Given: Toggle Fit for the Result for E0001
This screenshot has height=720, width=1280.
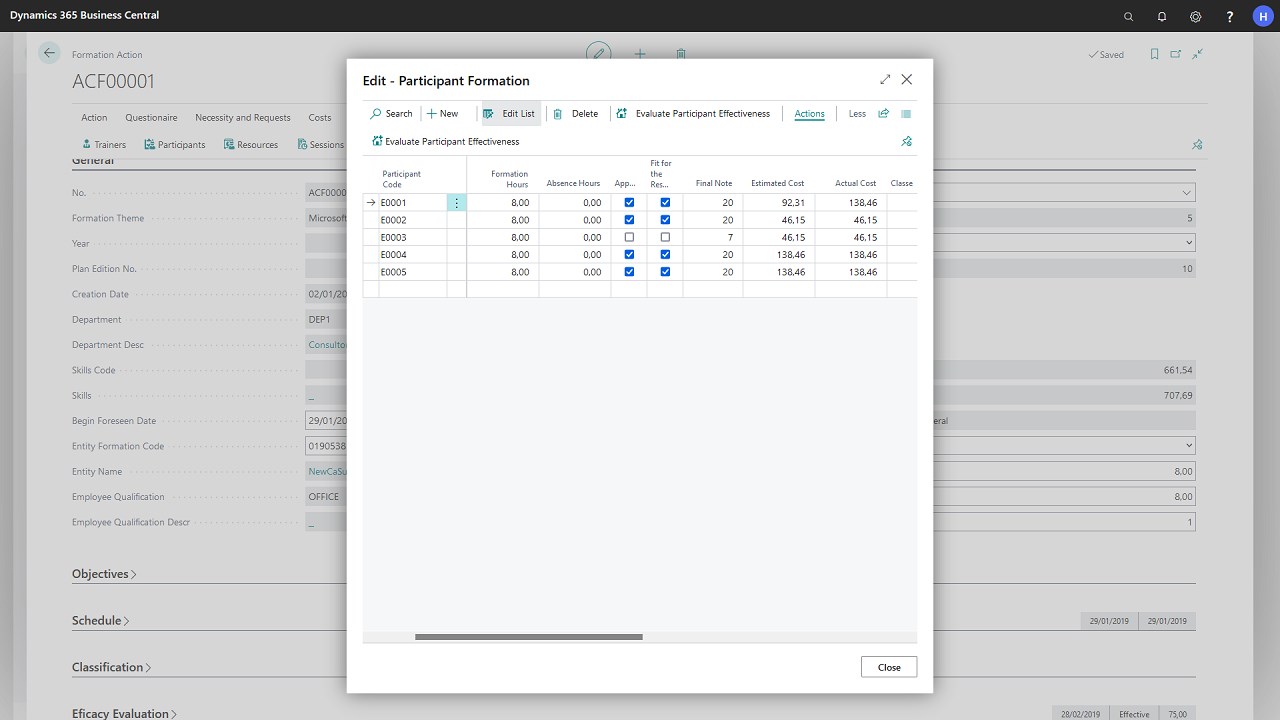Looking at the screenshot, I should click(665, 203).
